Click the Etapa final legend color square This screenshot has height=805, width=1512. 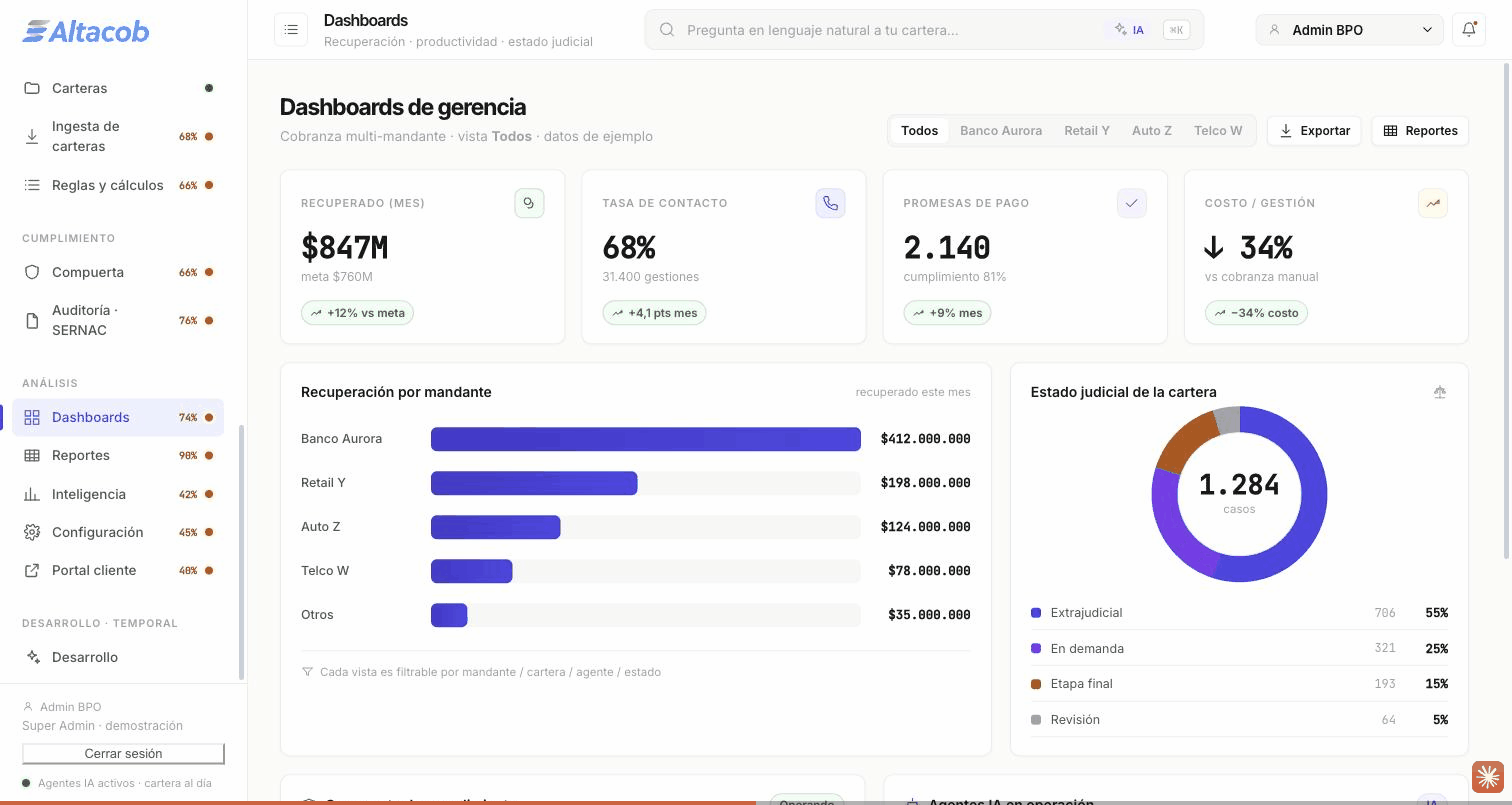[x=1036, y=684]
